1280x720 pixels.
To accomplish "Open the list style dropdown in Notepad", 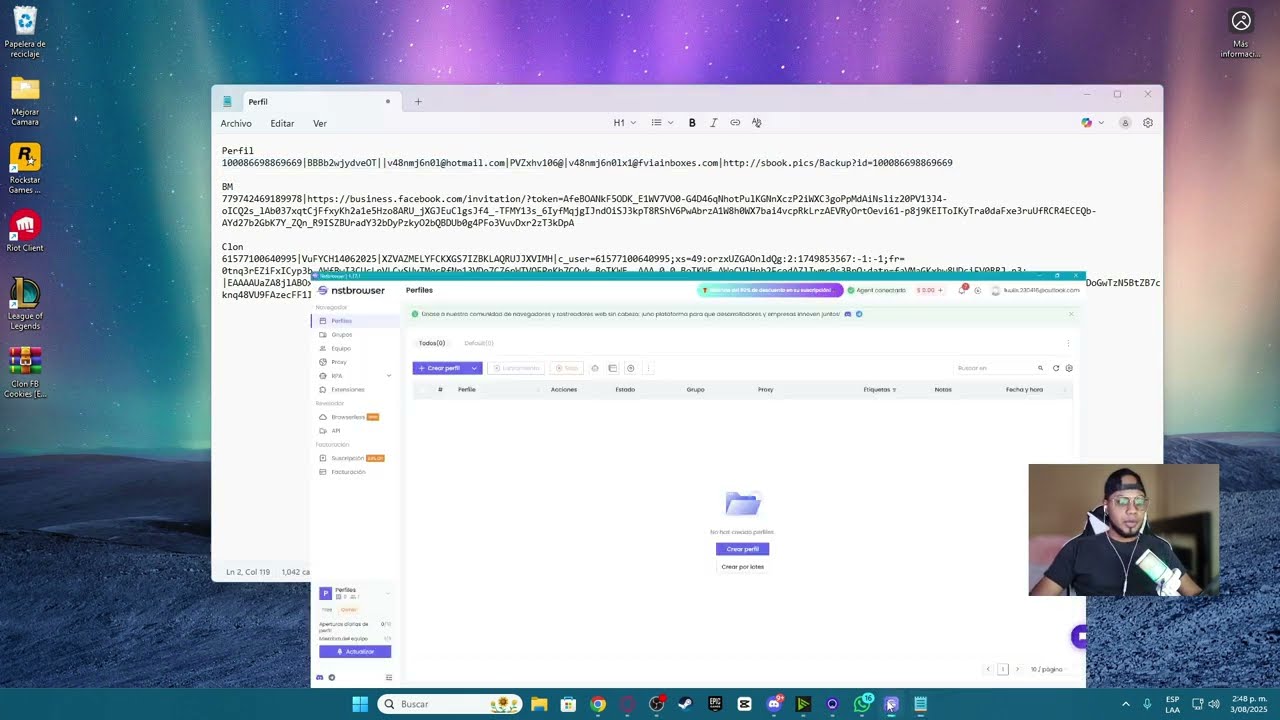I will tap(662, 123).
